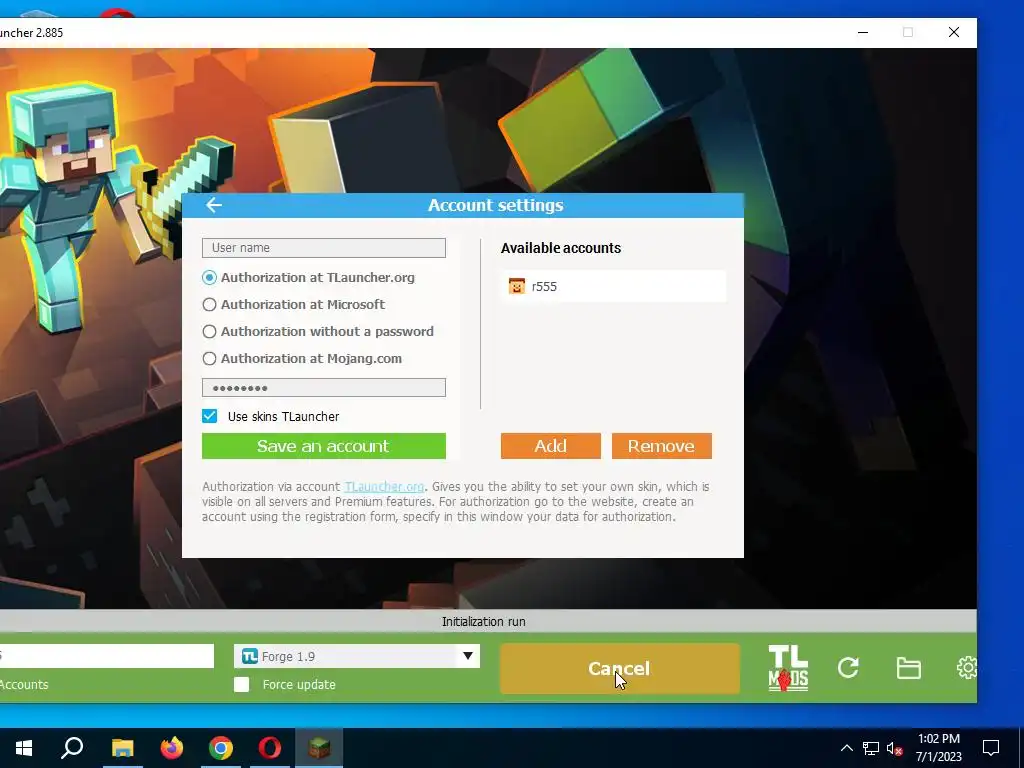Select the r555 account in Available accounts

(x=613, y=286)
